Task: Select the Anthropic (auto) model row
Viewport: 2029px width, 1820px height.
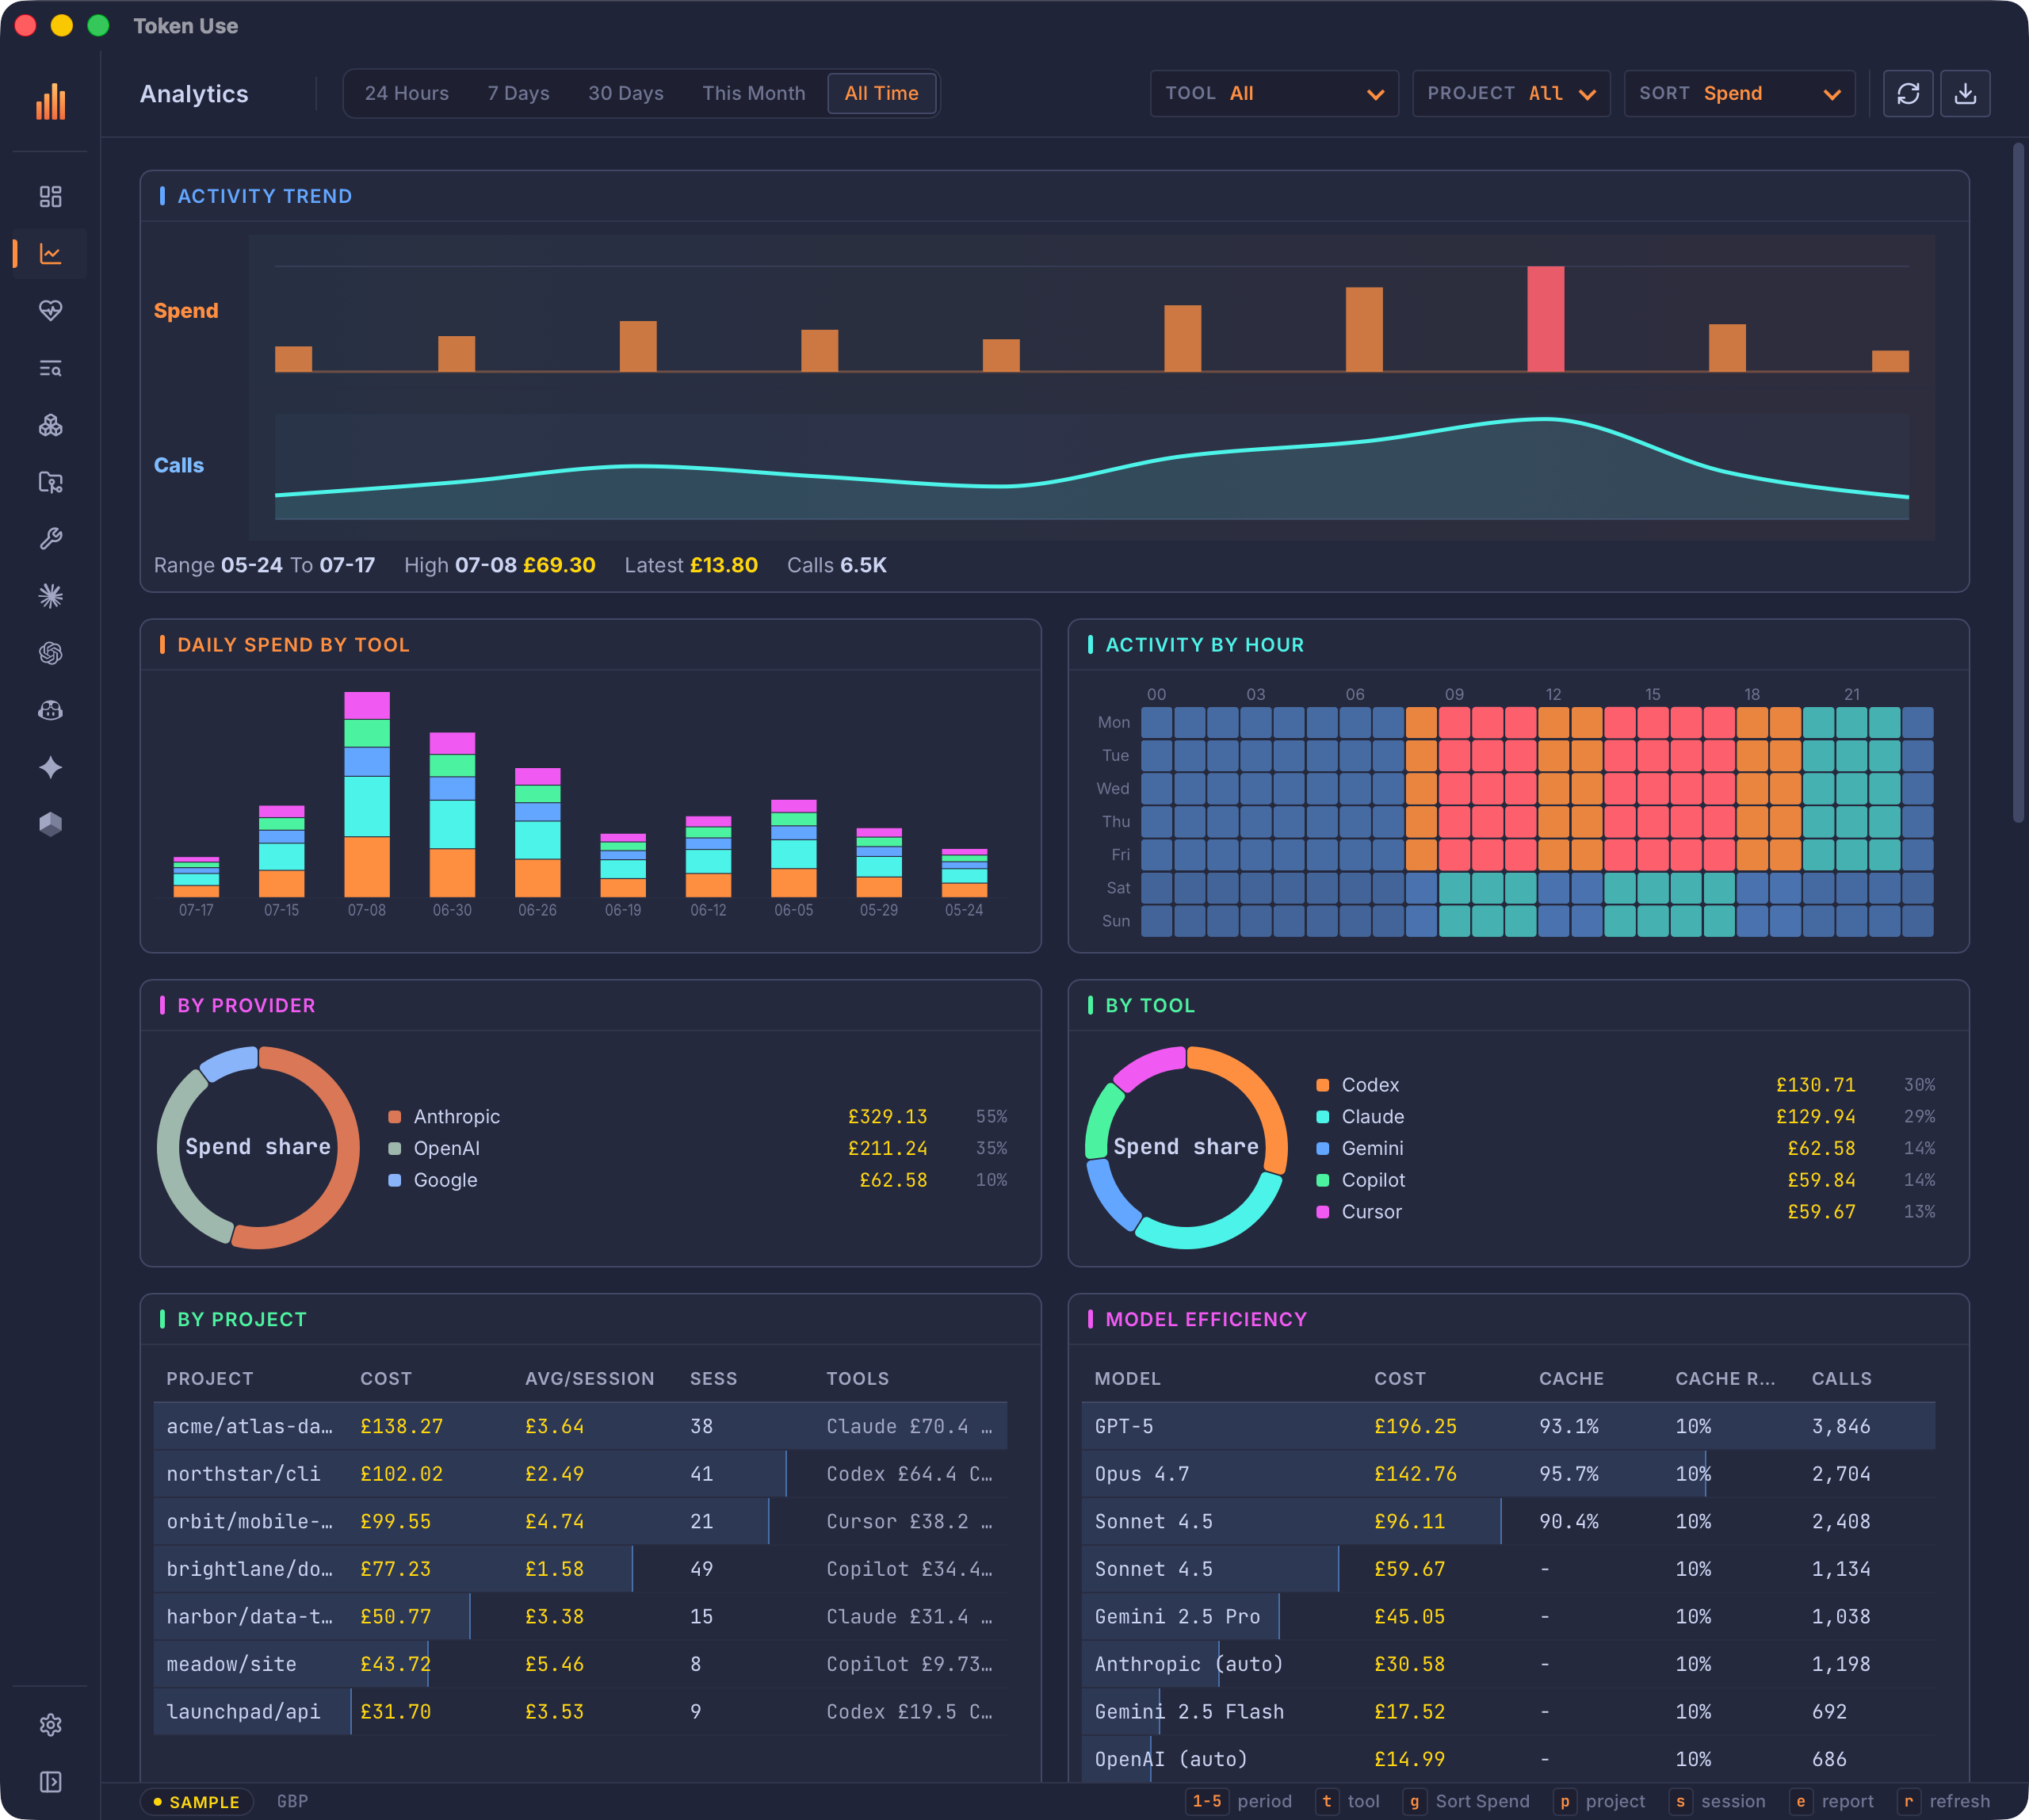Action: (x=1508, y=1664)
